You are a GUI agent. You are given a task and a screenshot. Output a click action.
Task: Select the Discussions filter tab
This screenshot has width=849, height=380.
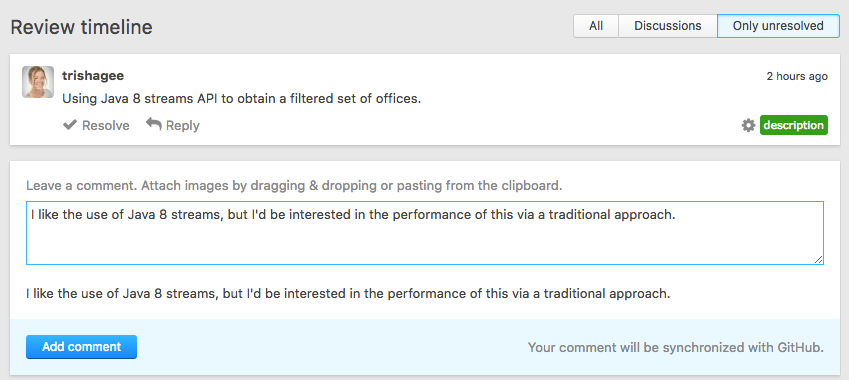pos(668,26)
